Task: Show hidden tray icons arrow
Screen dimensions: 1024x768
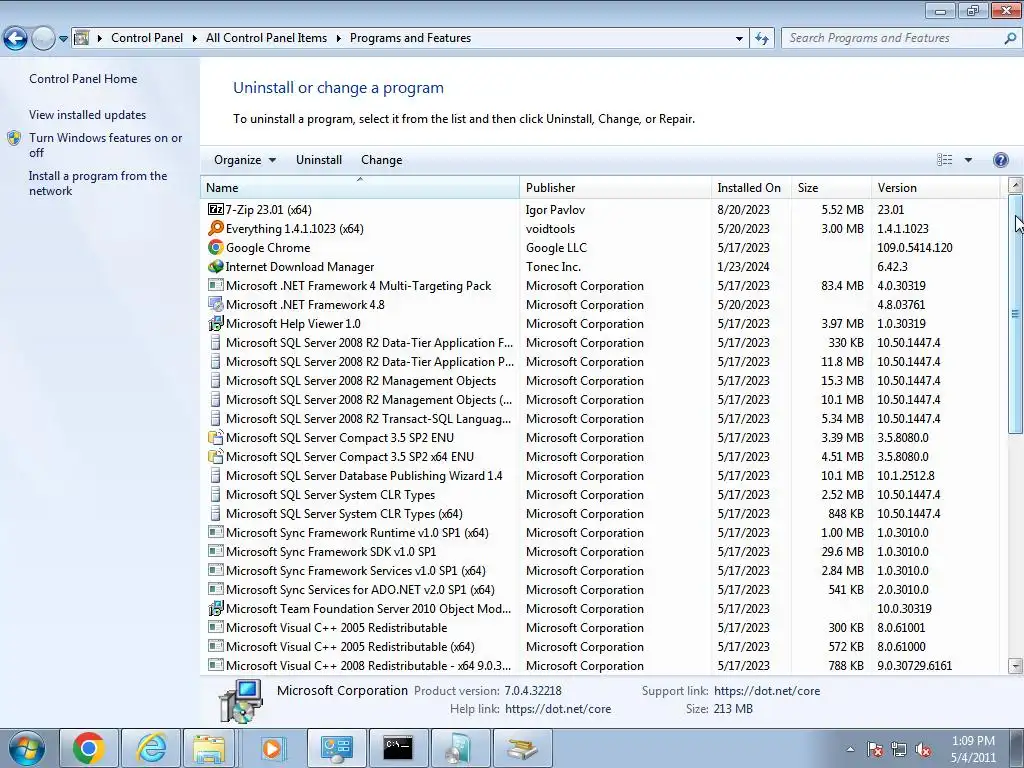Action: 850,750
